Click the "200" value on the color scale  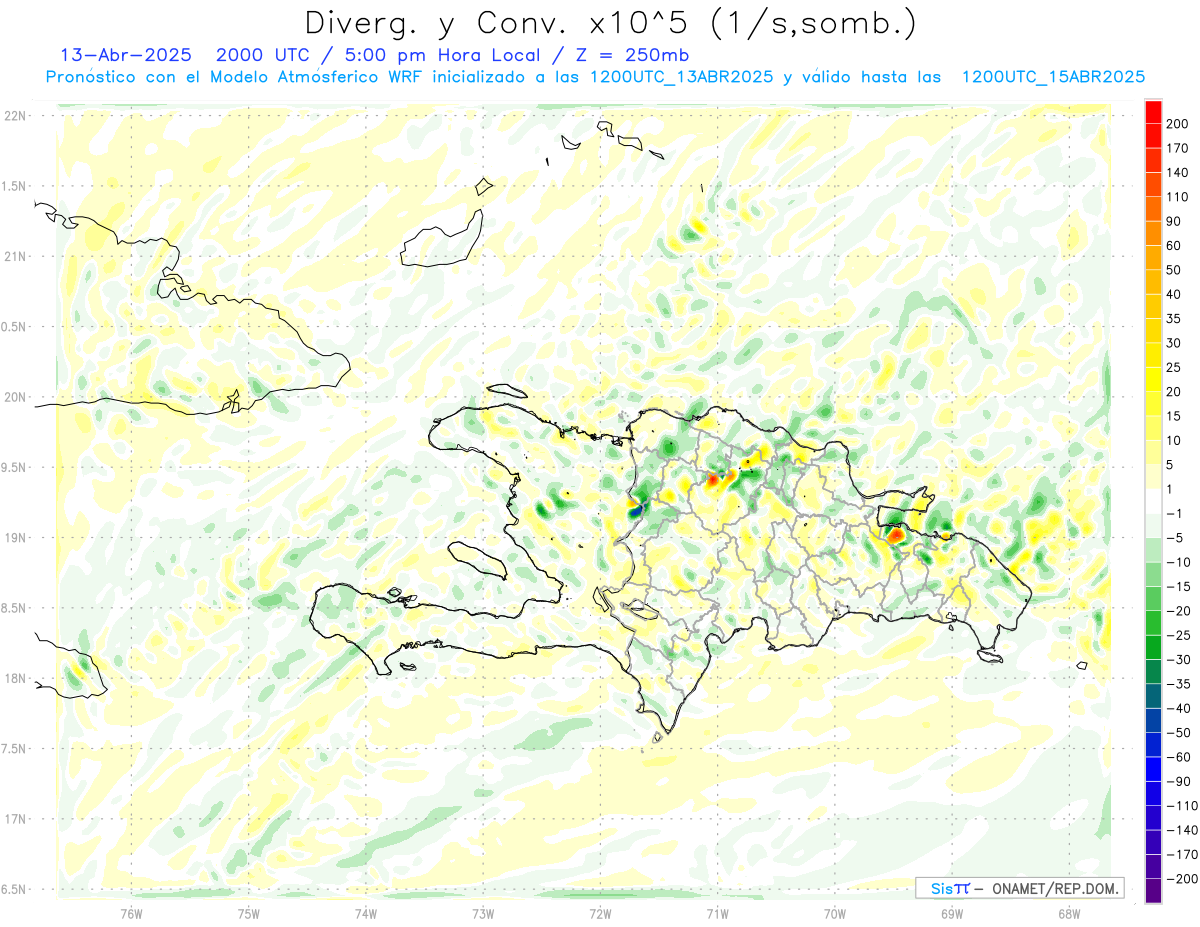(x=1179, y=124)
